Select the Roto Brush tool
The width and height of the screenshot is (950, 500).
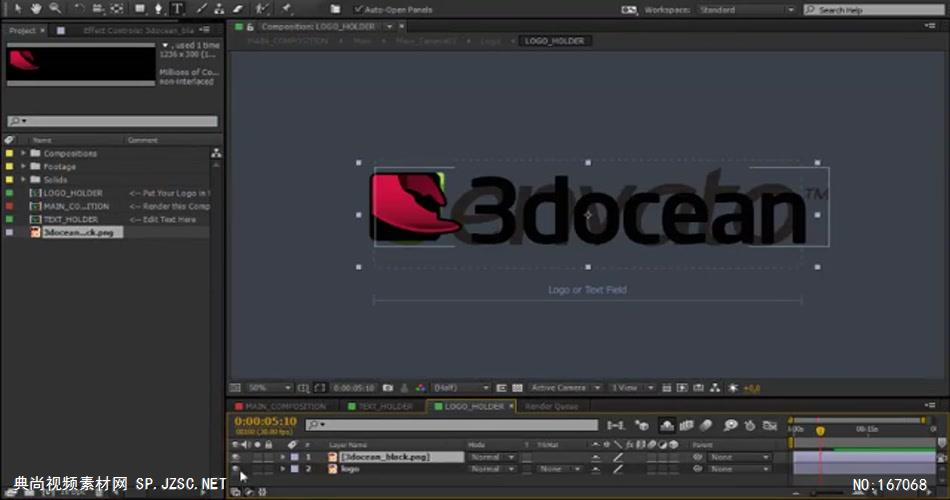(x=262, y=8)
